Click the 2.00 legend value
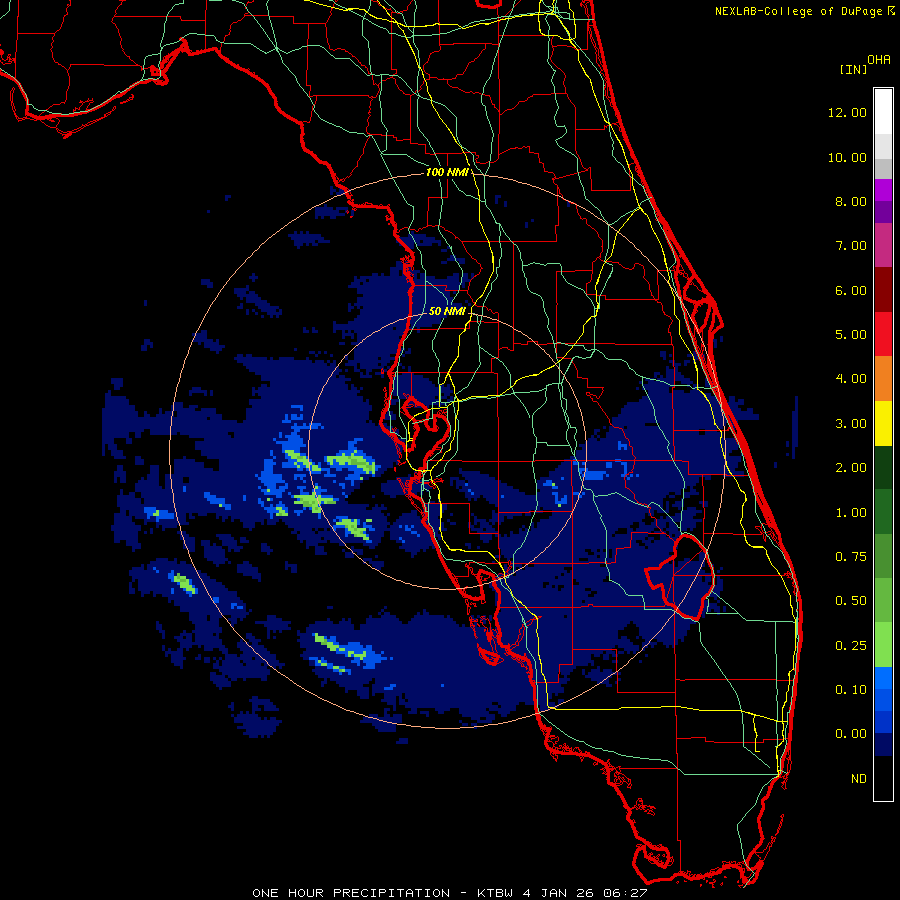 coord(851,468)
